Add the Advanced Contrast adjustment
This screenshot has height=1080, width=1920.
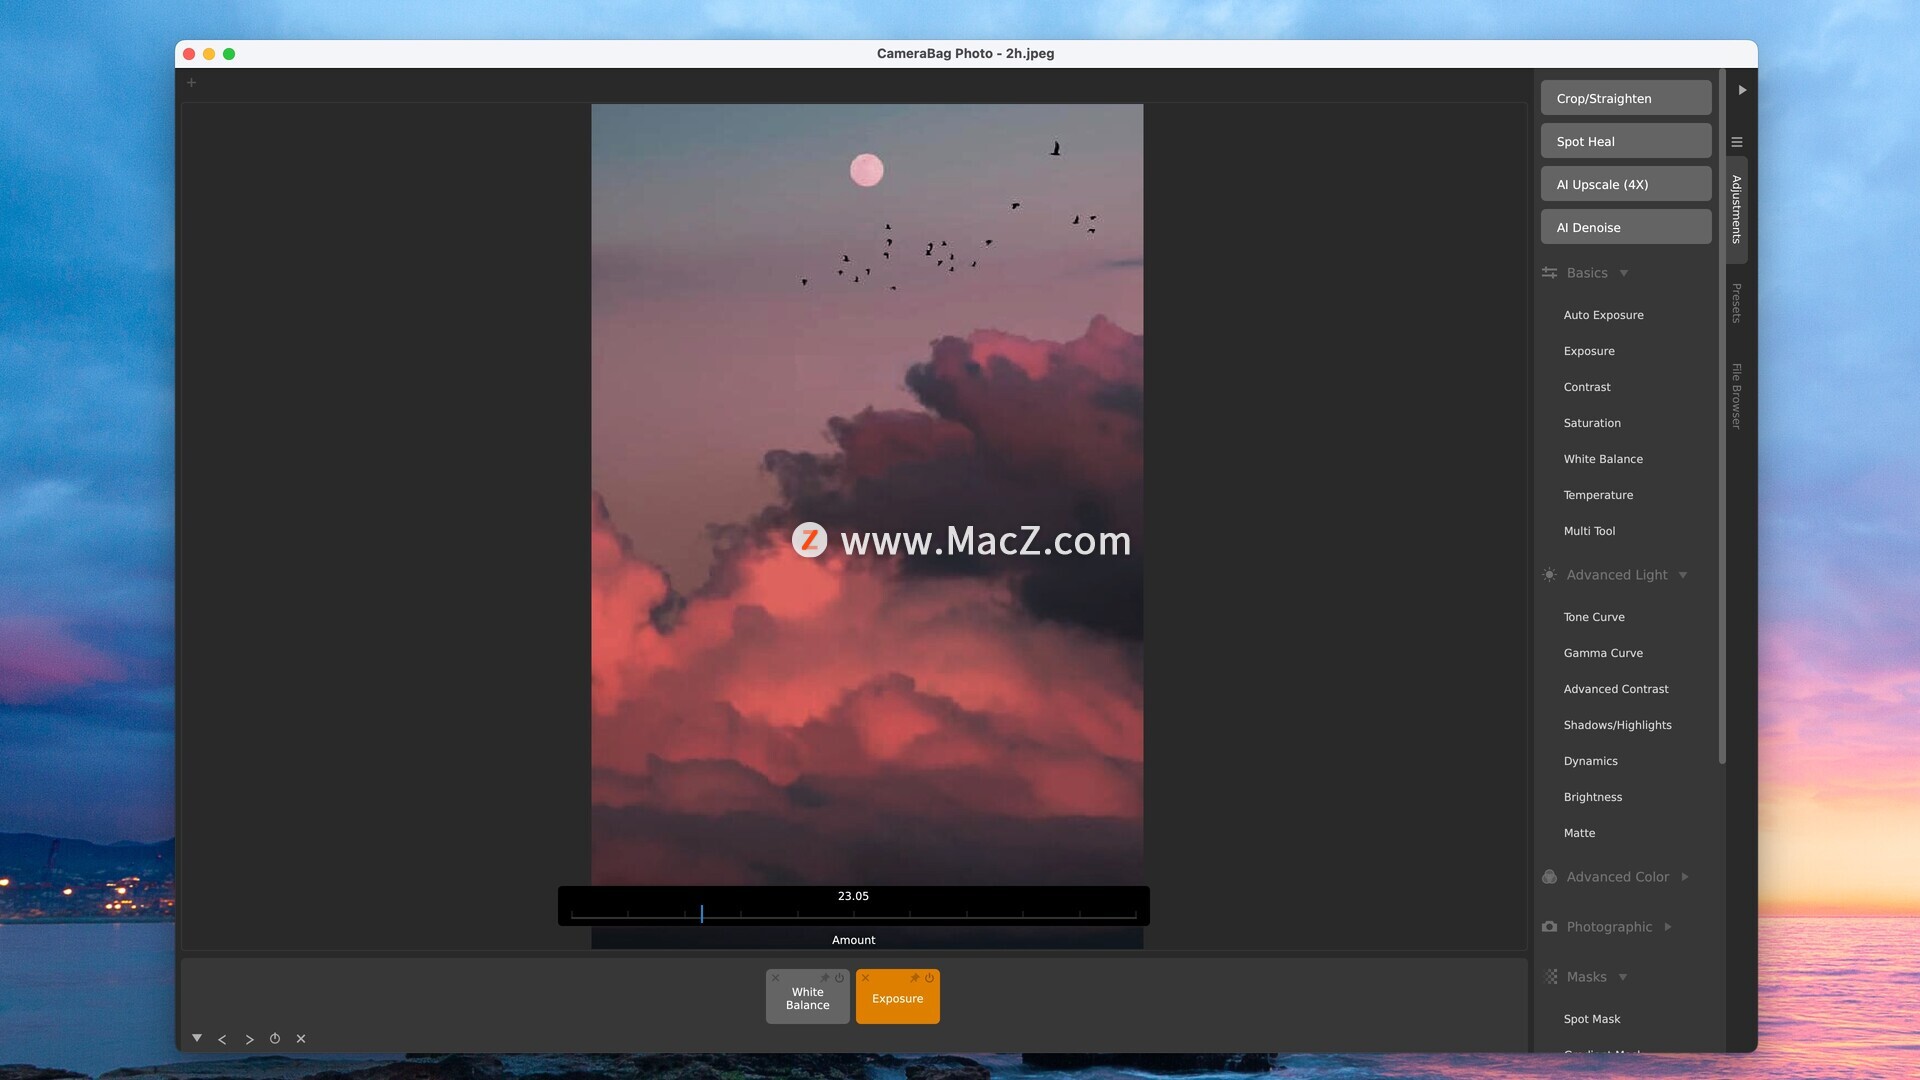[x=1616, y=689]
